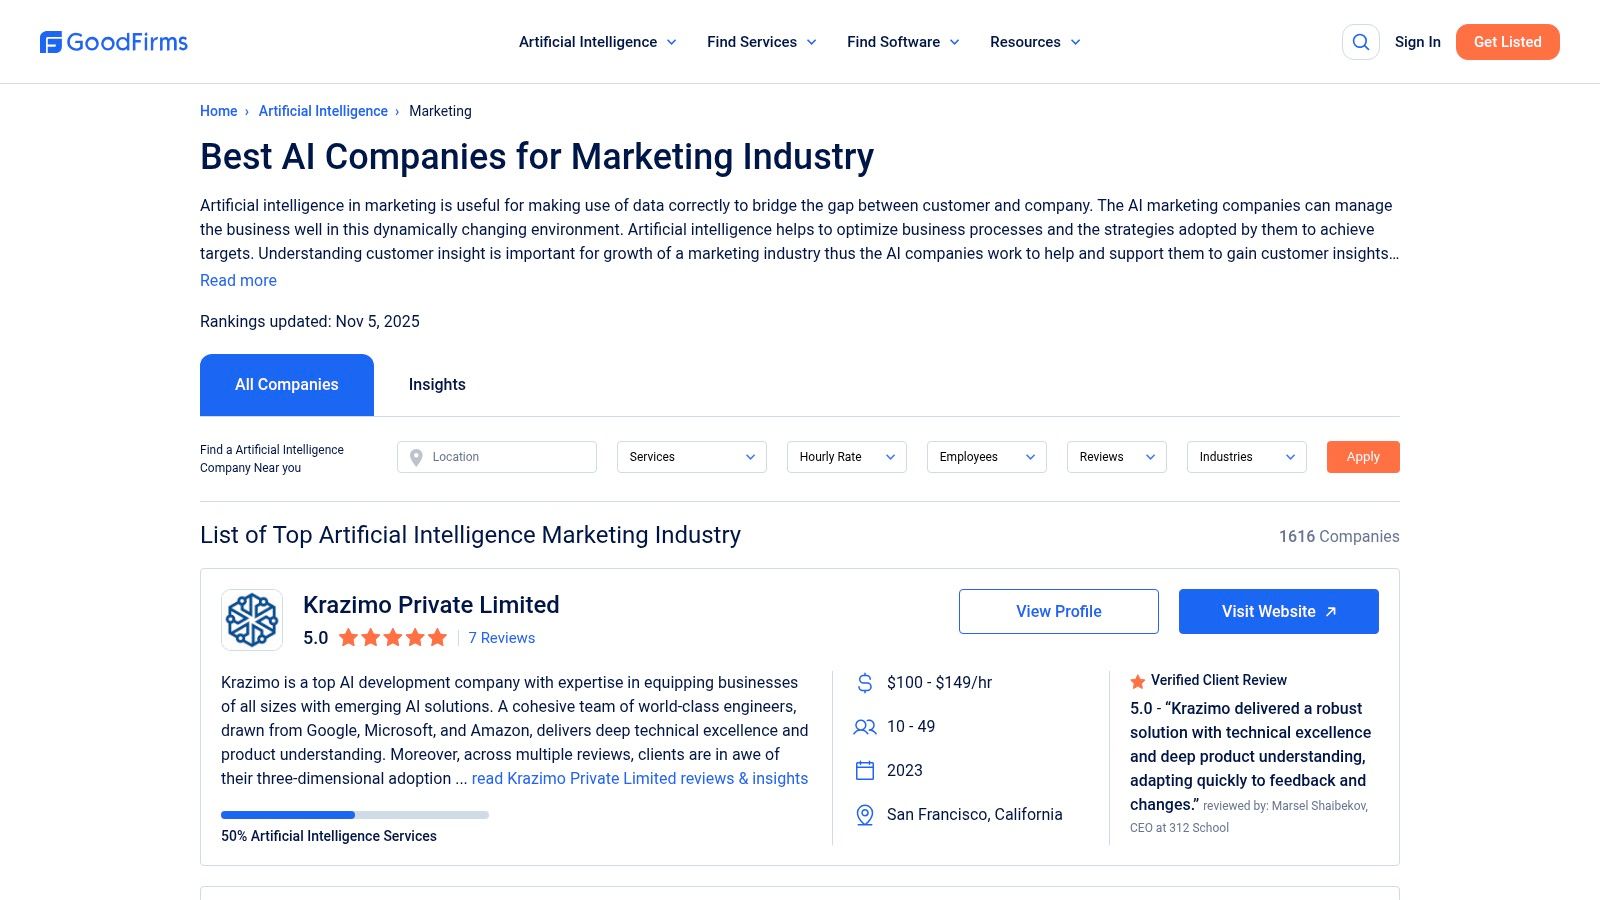Click the Apply filter button
This screenshot has width=1600, height=900.
point(1363,457)
